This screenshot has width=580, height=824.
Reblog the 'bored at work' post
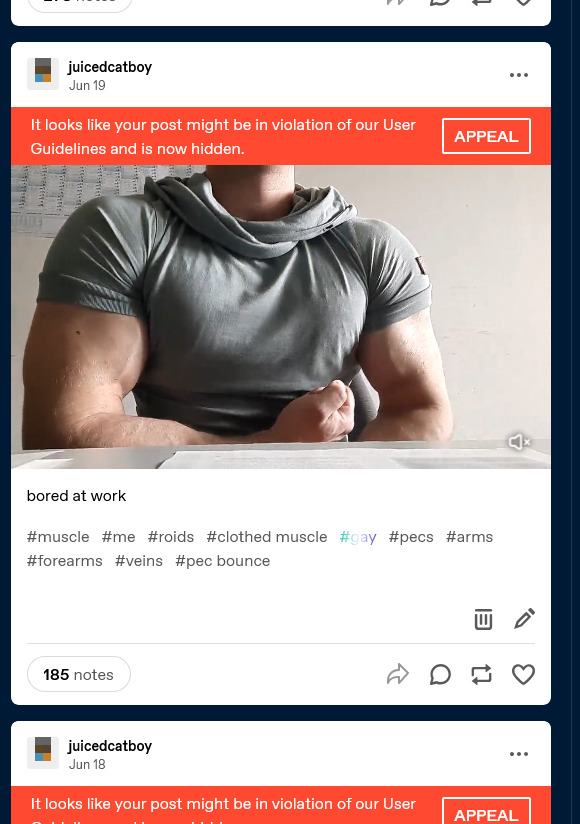[x=481, y=674]
